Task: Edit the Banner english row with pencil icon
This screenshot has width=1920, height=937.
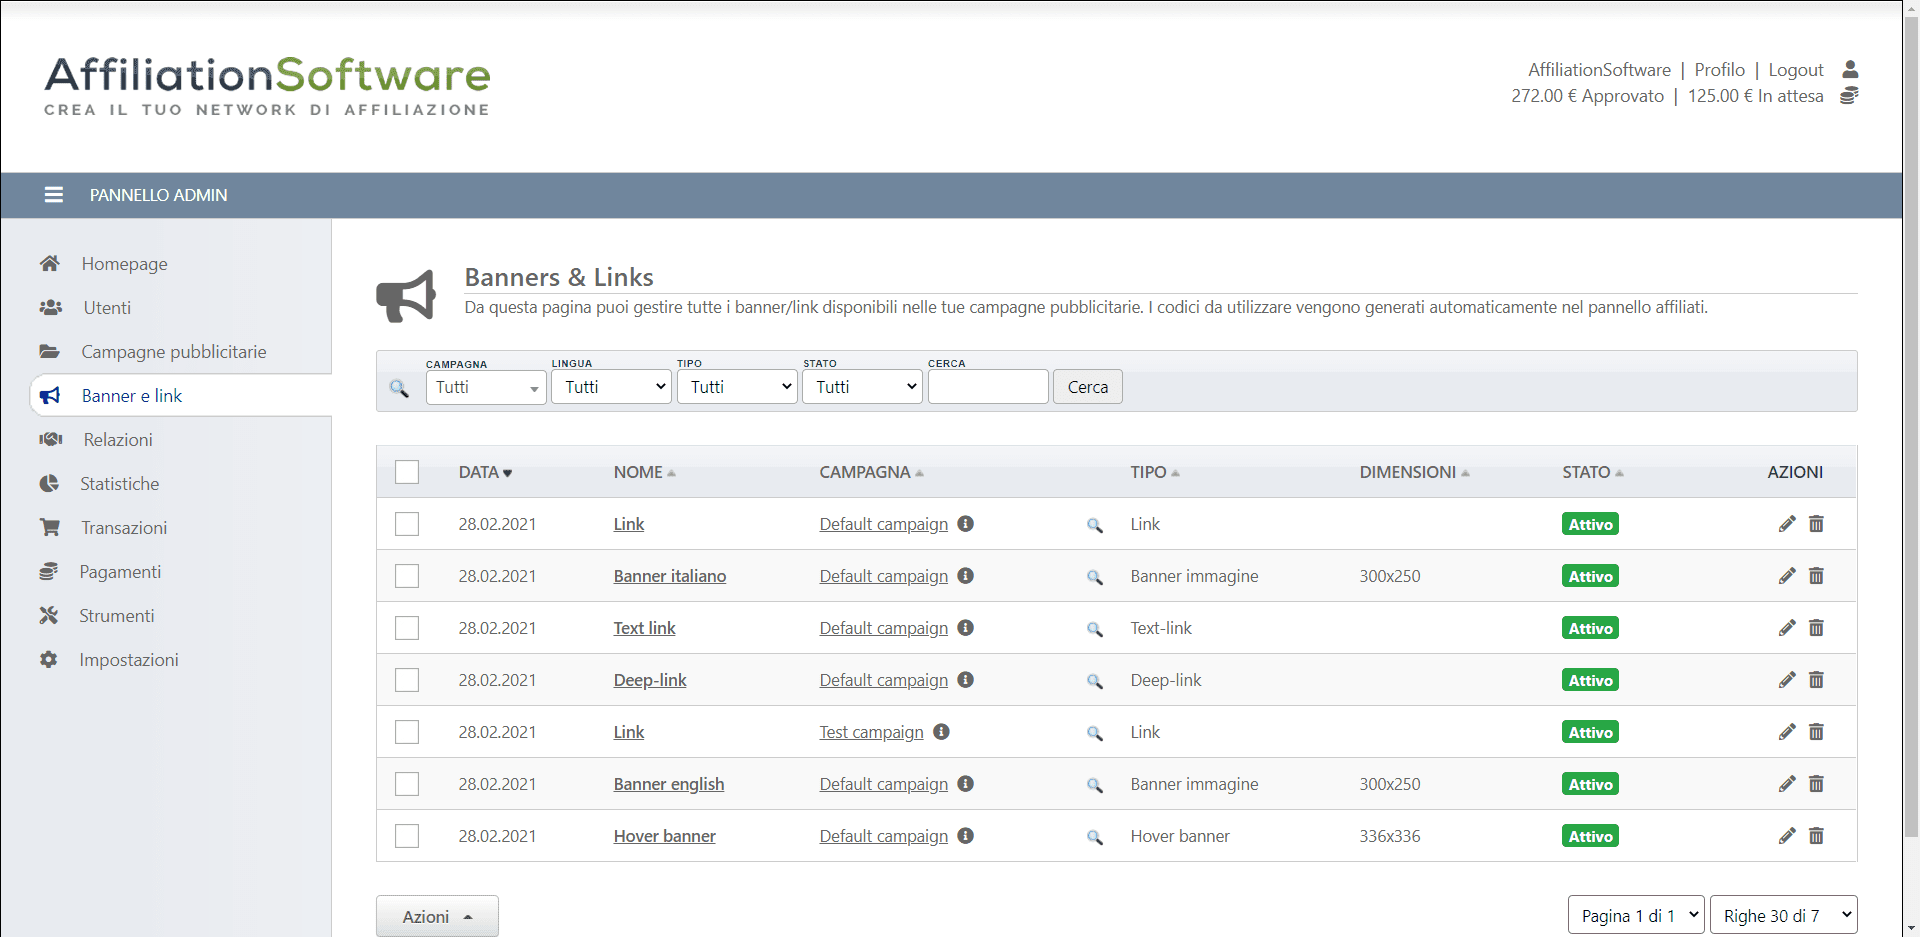Action: (x=1787, y=784)
